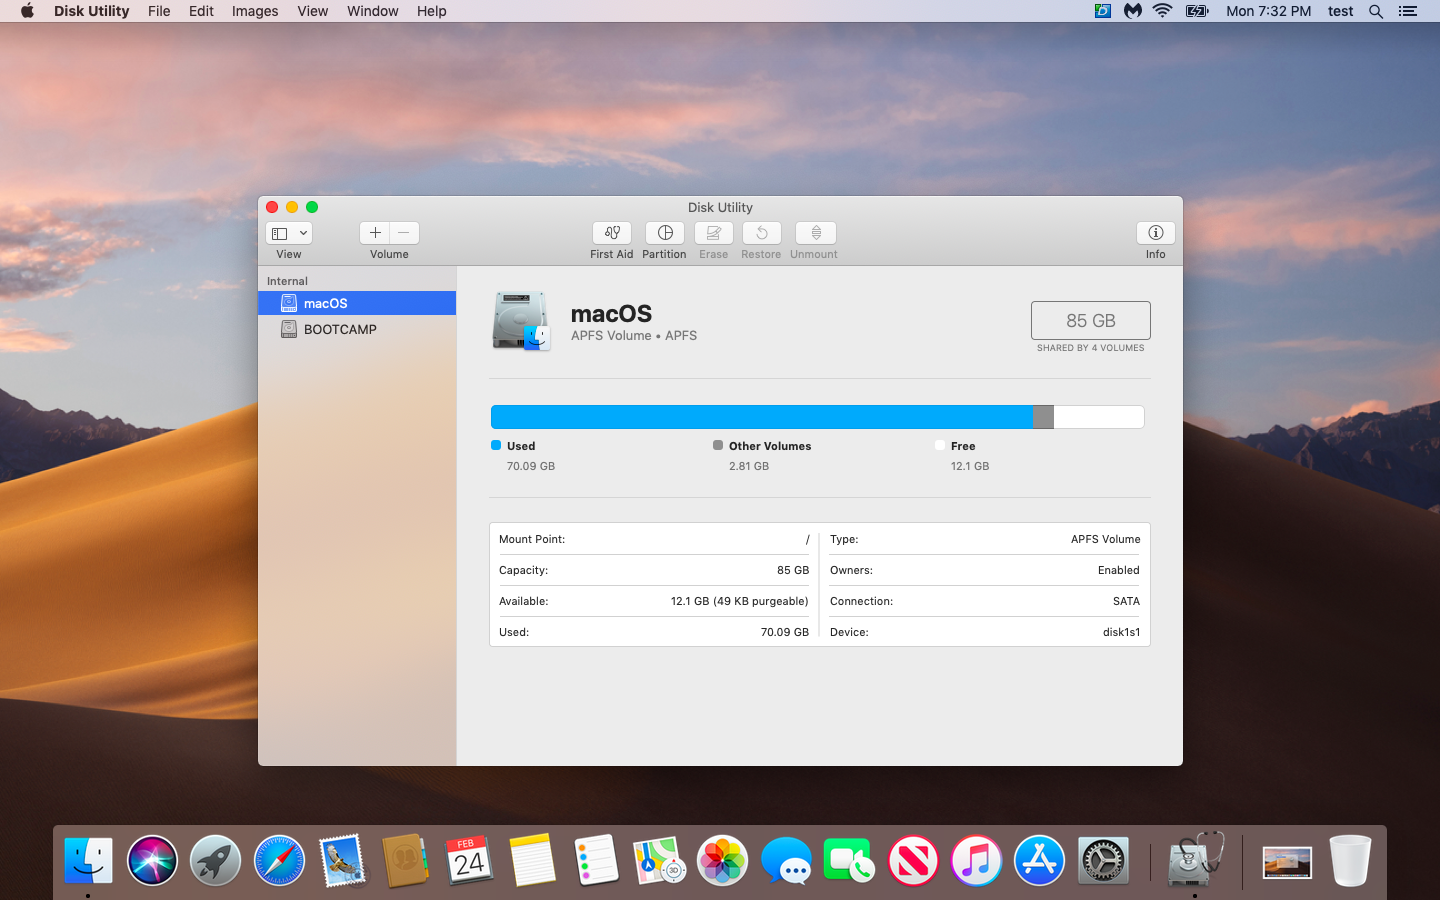Click the Internal sidebar section header
Viewport: 1440px width, 900px height.
(287, 281)
